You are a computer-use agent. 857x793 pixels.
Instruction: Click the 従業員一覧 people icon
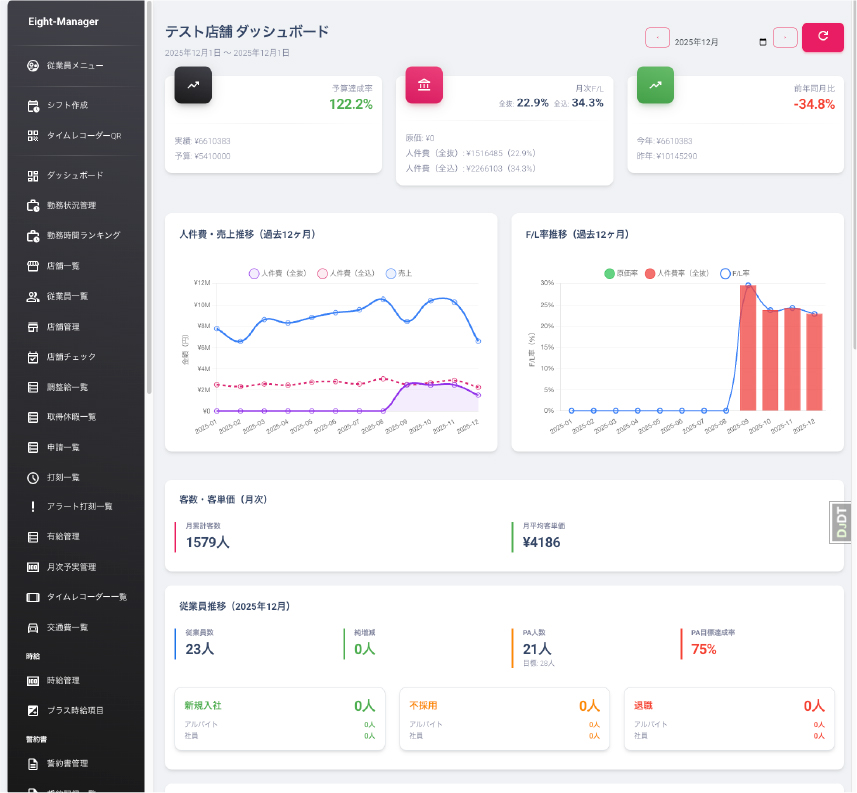[33, 297]
